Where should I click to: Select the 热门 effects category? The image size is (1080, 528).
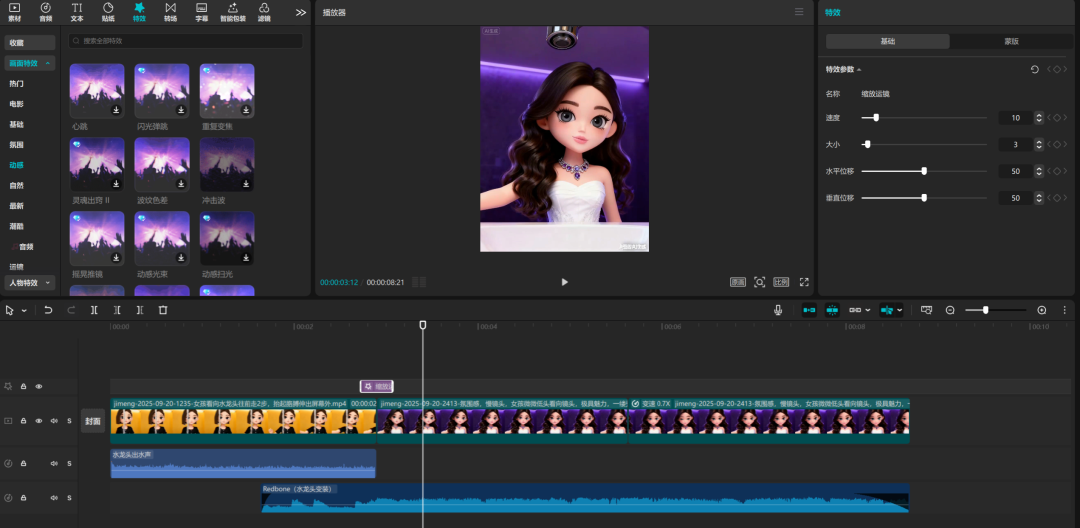tap(17, 84)
